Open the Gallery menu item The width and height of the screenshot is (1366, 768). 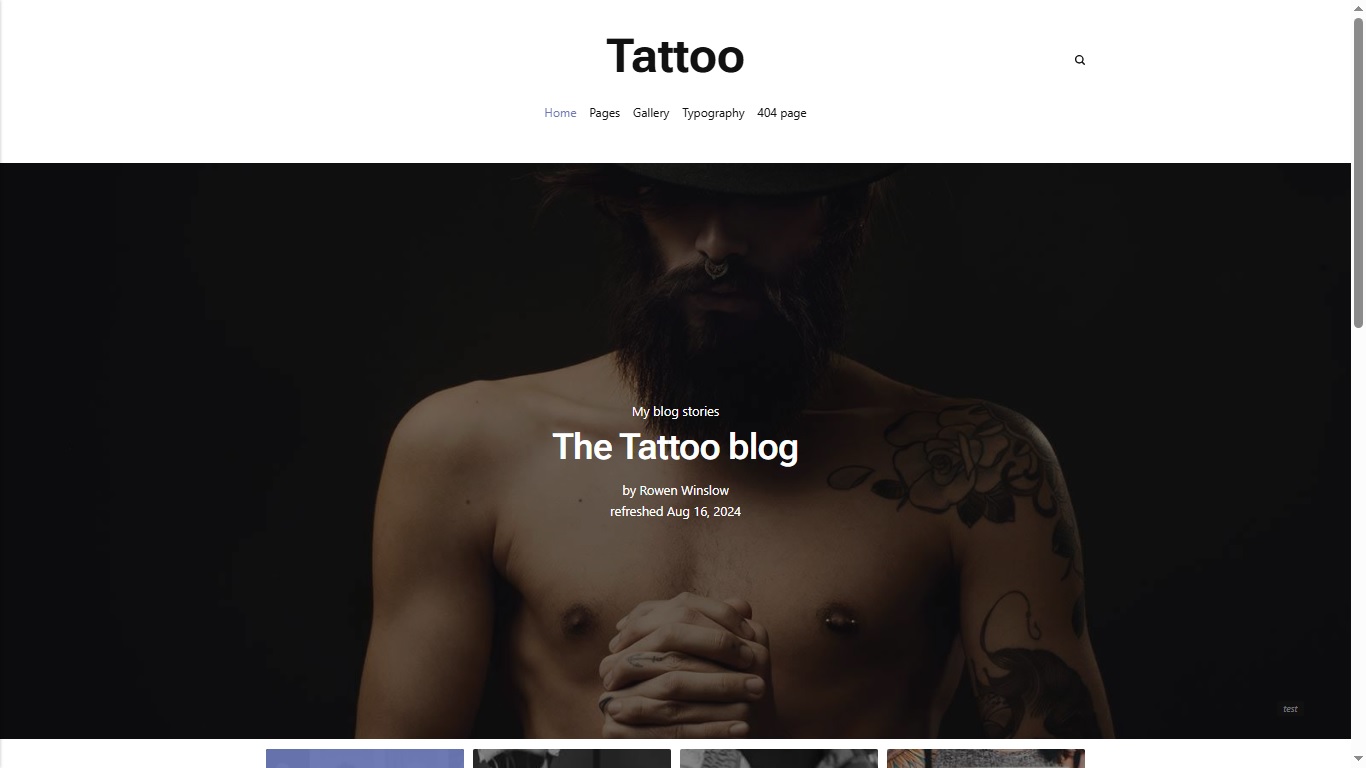coord(651,113)
